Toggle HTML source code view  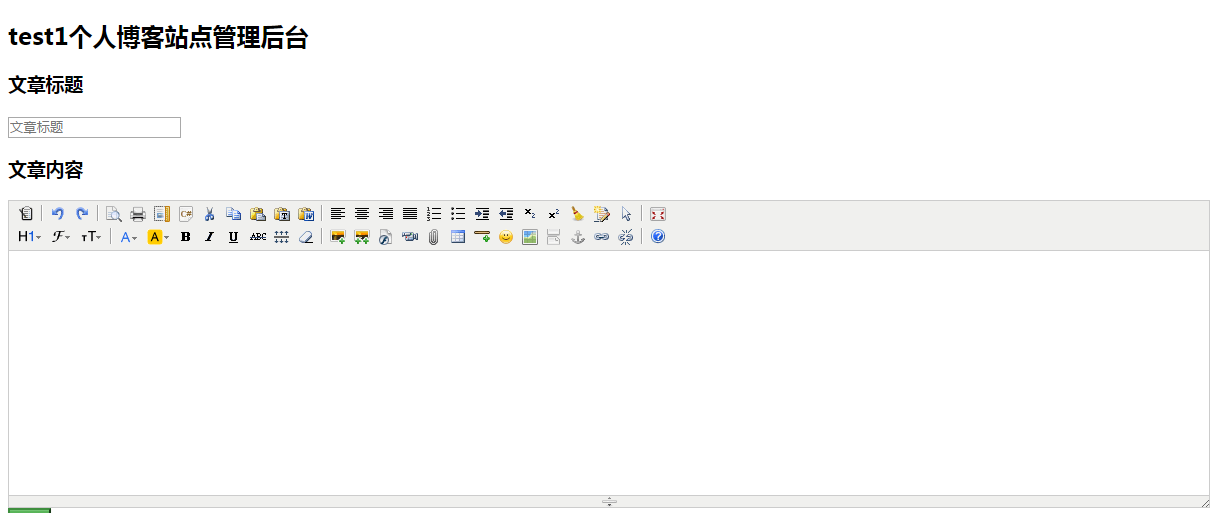click(x=26, y=213)
